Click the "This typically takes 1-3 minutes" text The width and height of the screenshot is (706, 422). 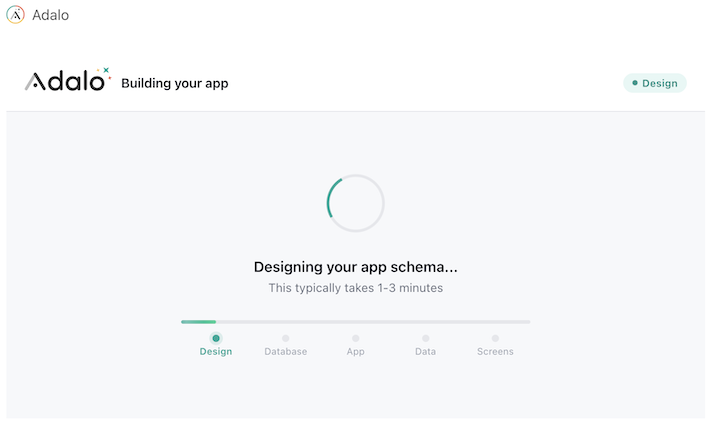pos(355,288)
